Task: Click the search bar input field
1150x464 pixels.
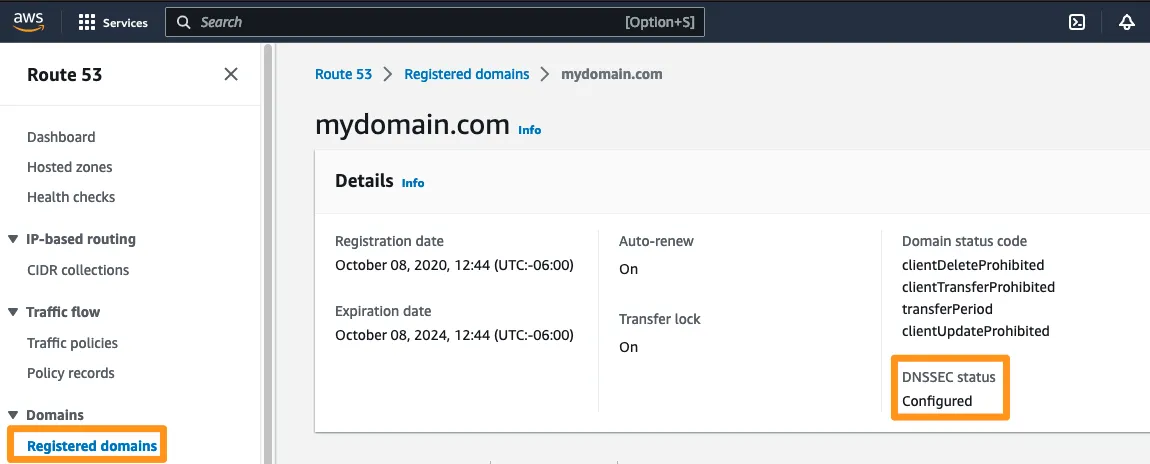Action: (400, 22)
